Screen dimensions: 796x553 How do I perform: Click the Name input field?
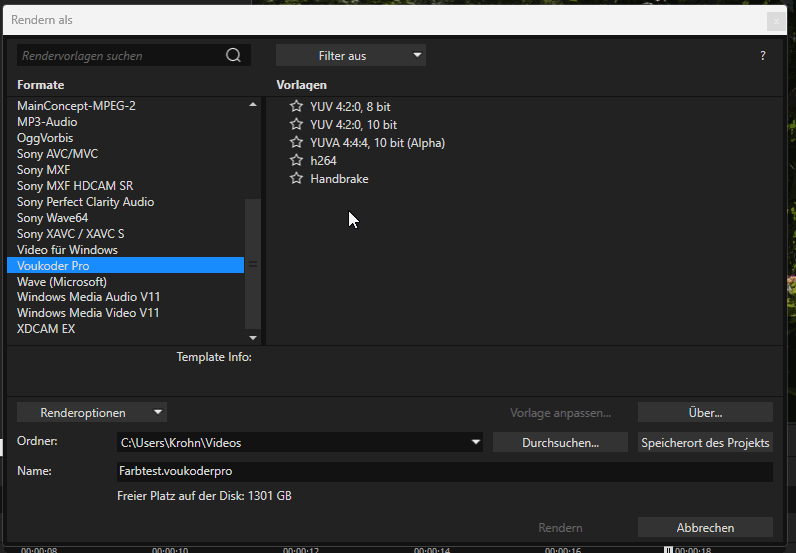point(445,471)
